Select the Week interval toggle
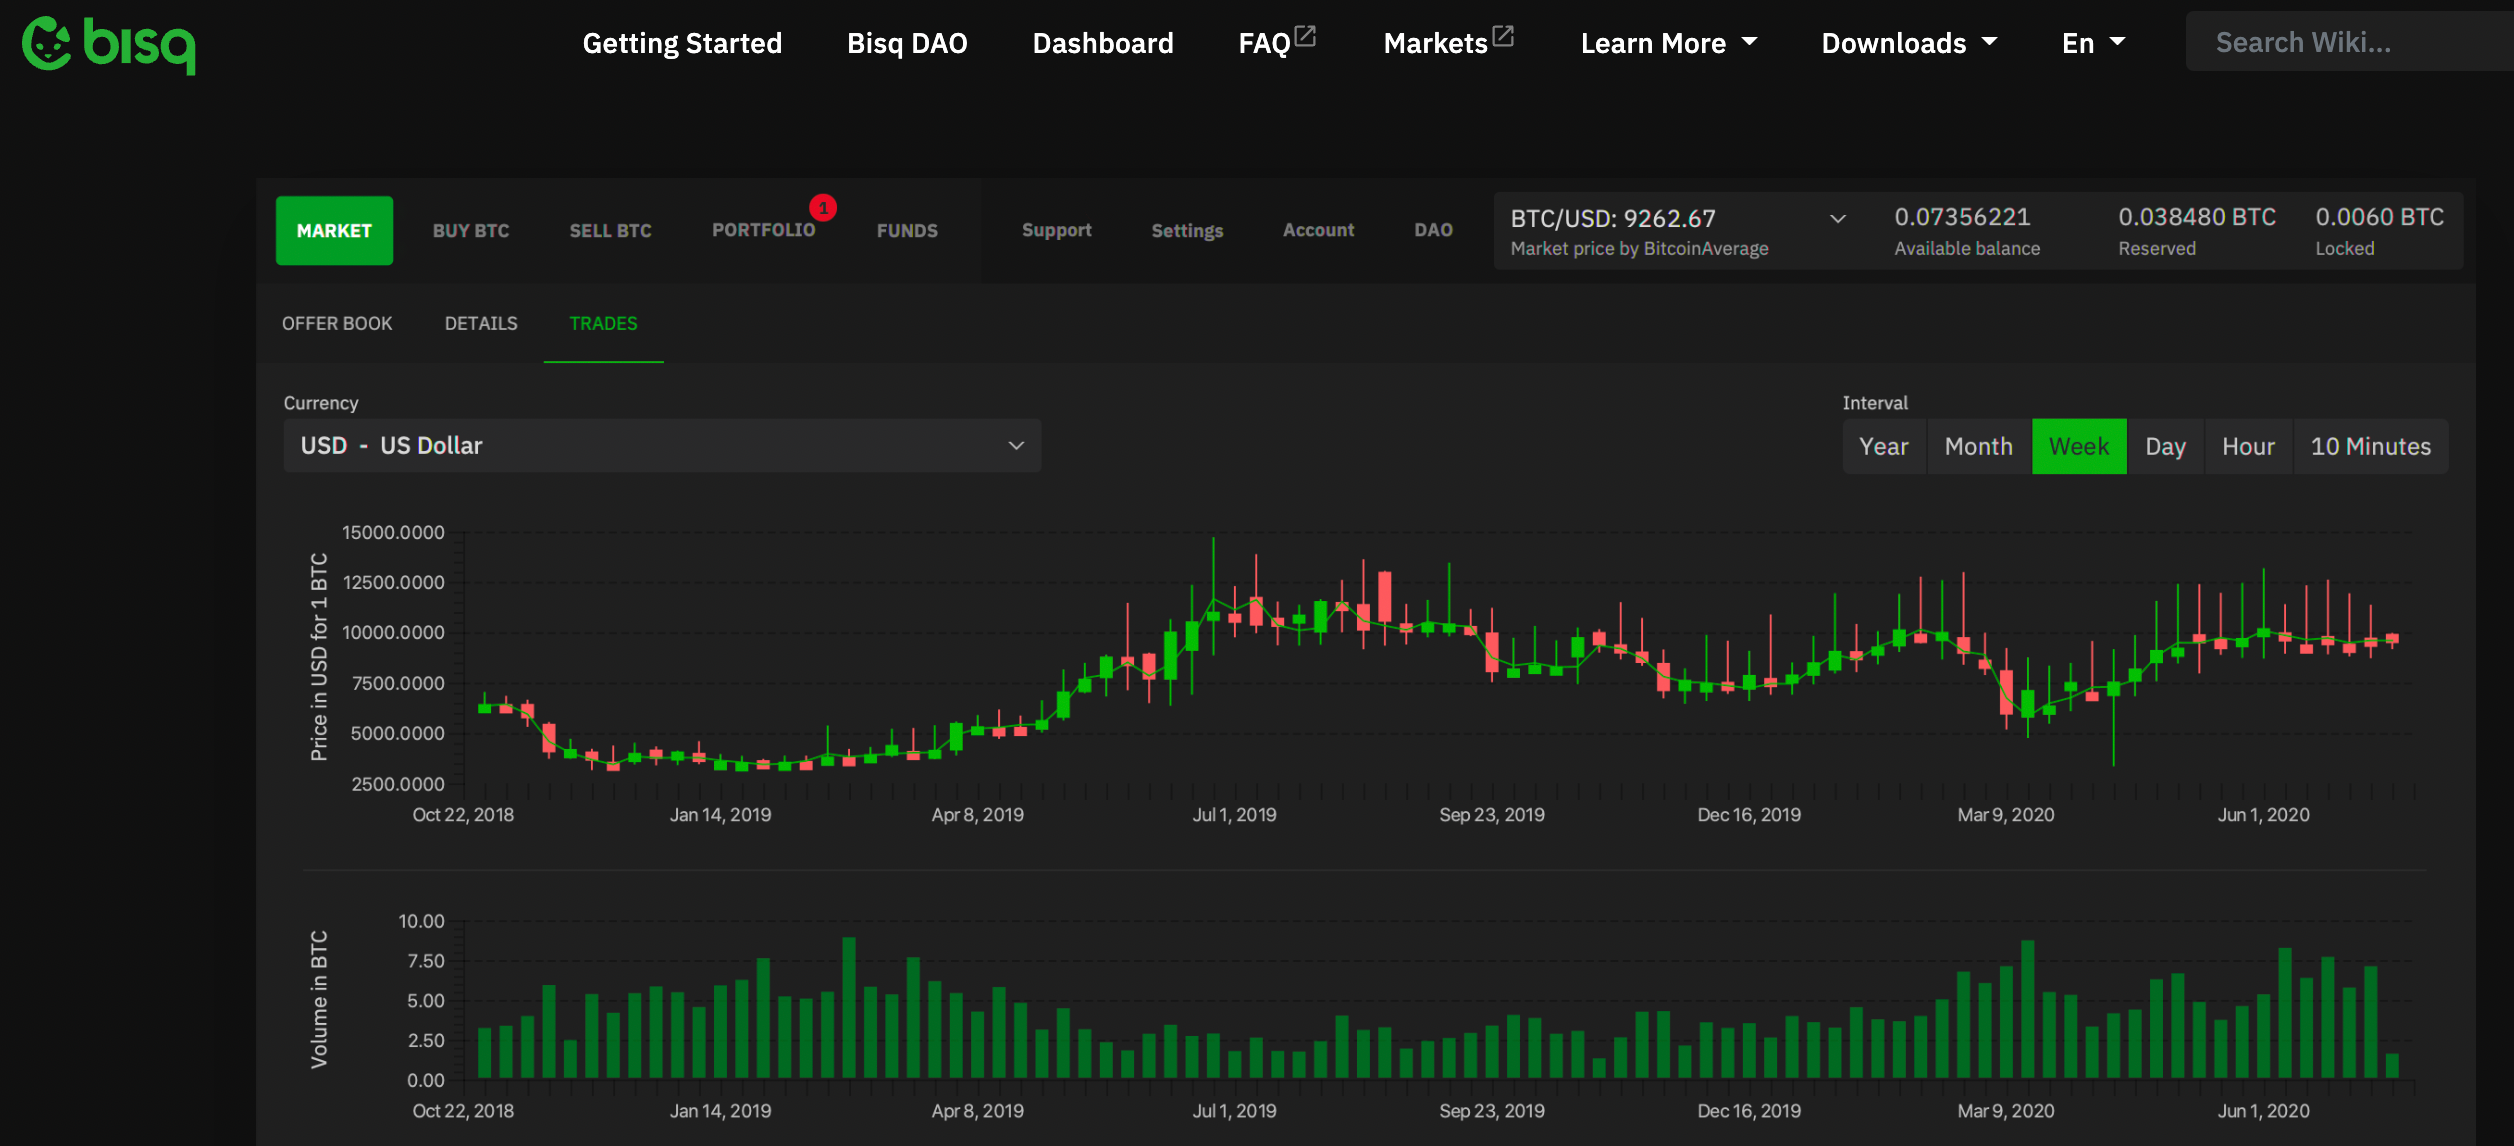Screen dimensions: 2514x1146 [2078, 446]
